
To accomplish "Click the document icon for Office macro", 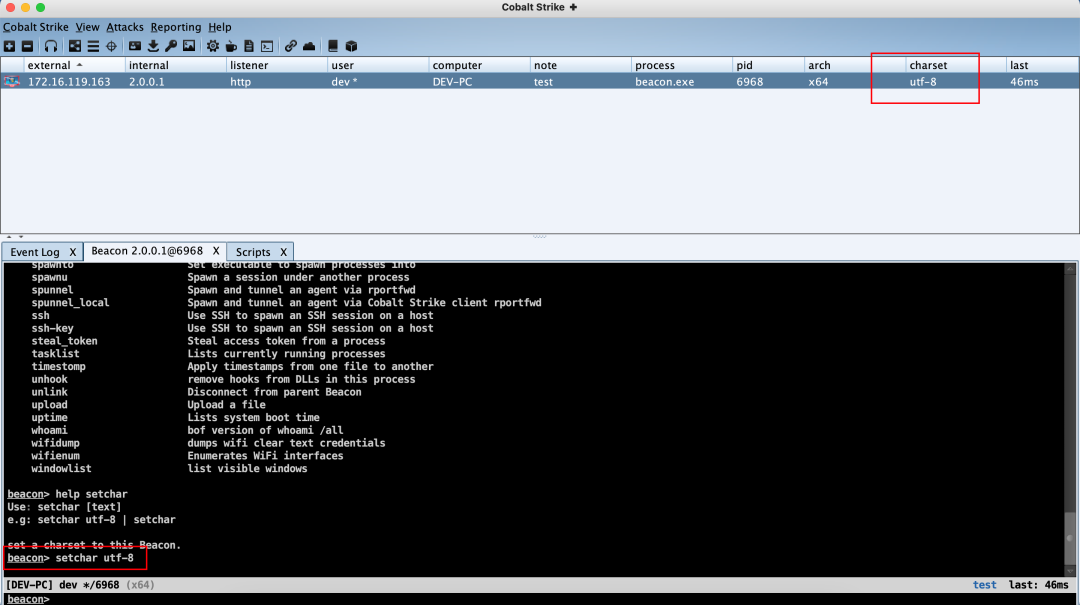I will tap(249, 46).
